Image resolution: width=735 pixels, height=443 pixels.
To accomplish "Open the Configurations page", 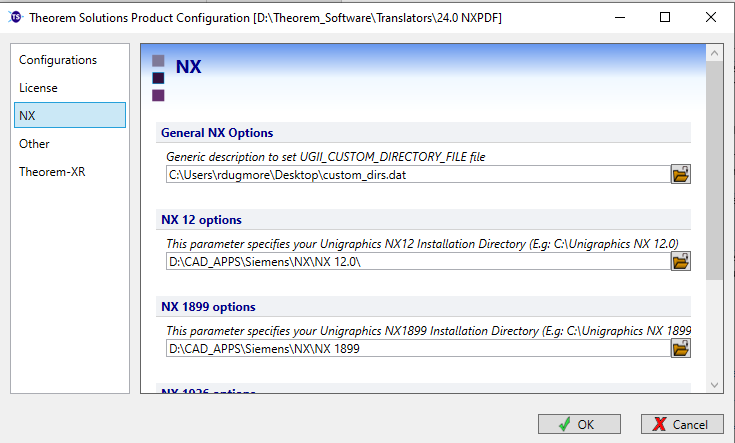I will click(70, 60).
